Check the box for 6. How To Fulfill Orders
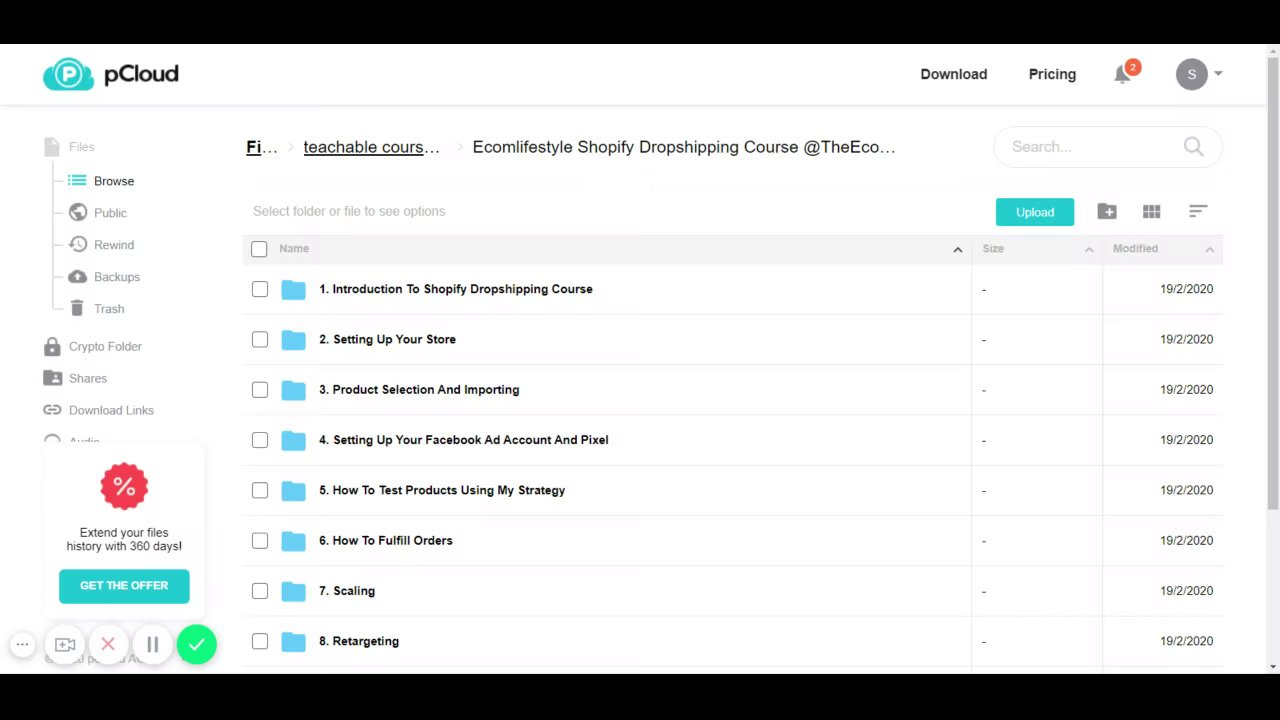Image resolution: width=1280 pixels, height=720 pixels. pos(260,541)
